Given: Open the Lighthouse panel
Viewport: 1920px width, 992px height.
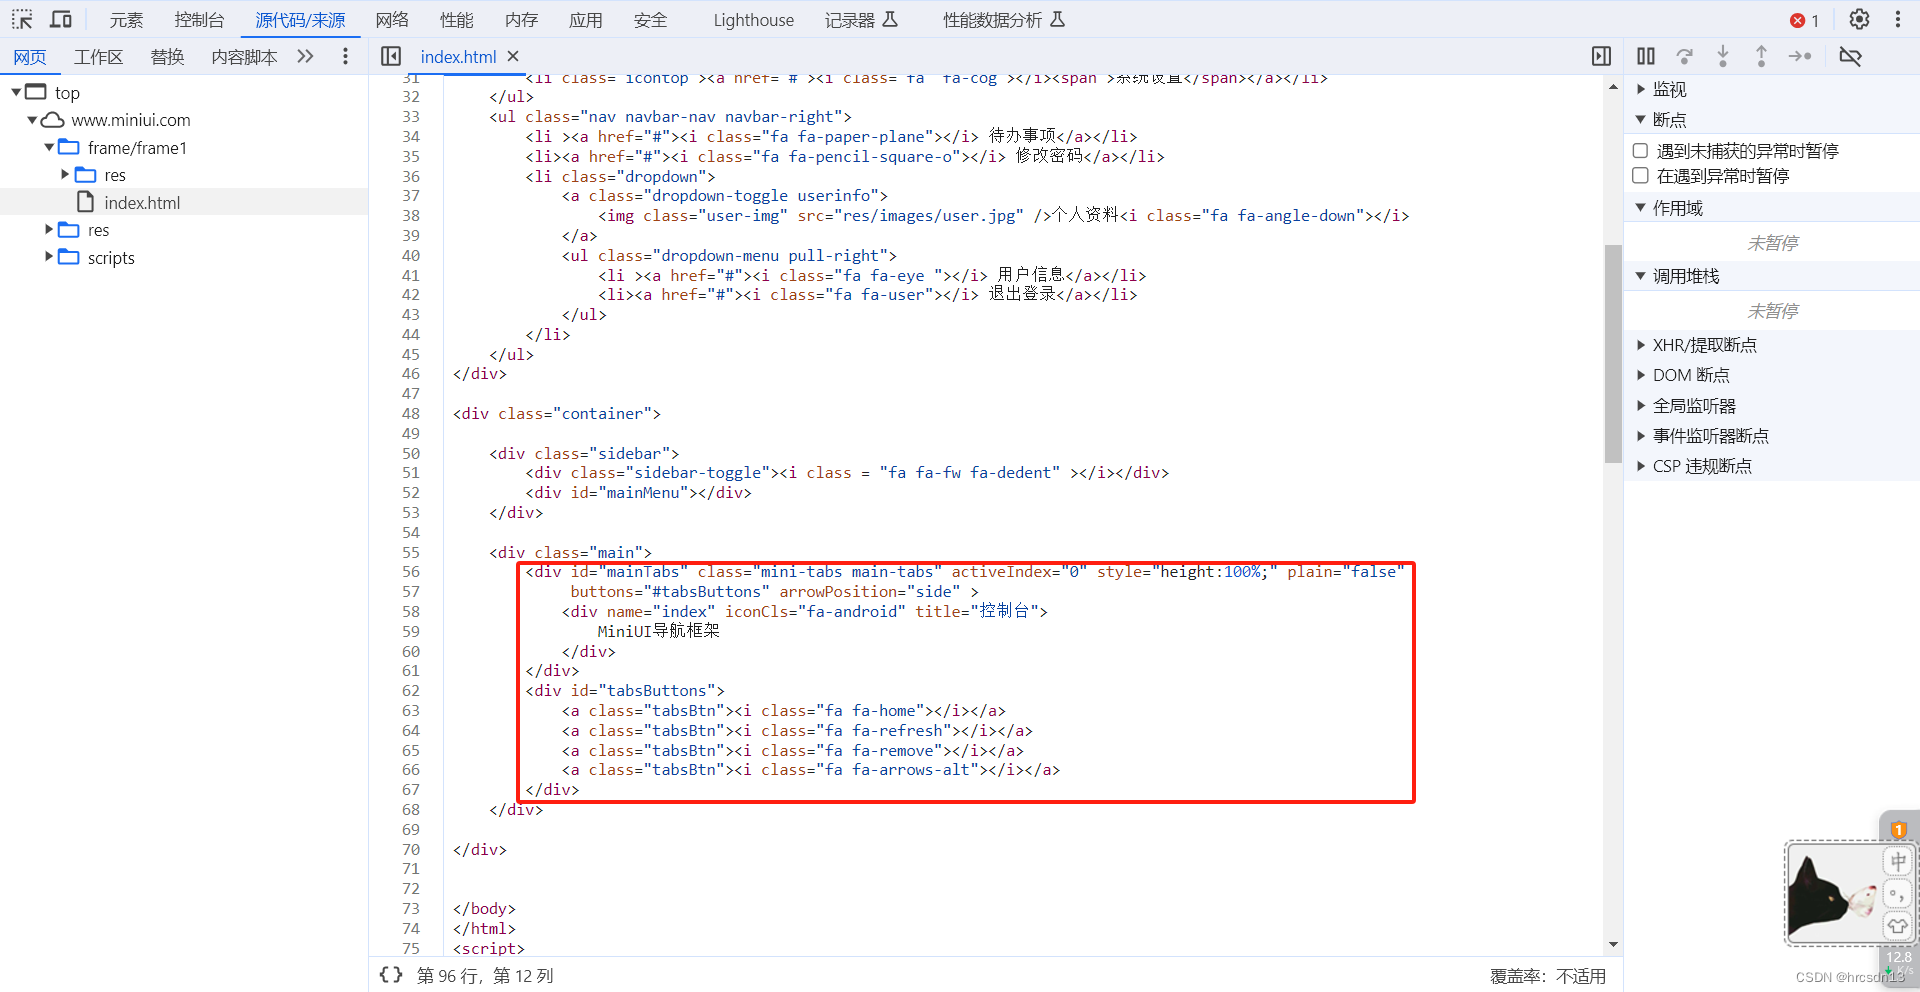Looking at the screenshot, I should tap(752, 19).
